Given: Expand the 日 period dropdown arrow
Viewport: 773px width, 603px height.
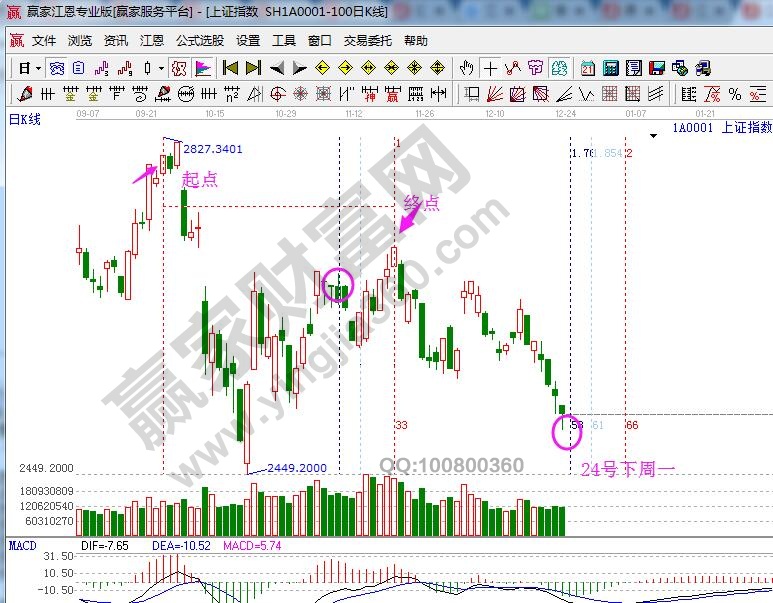Looking at the screenshot, I should [x=38, y=69].
